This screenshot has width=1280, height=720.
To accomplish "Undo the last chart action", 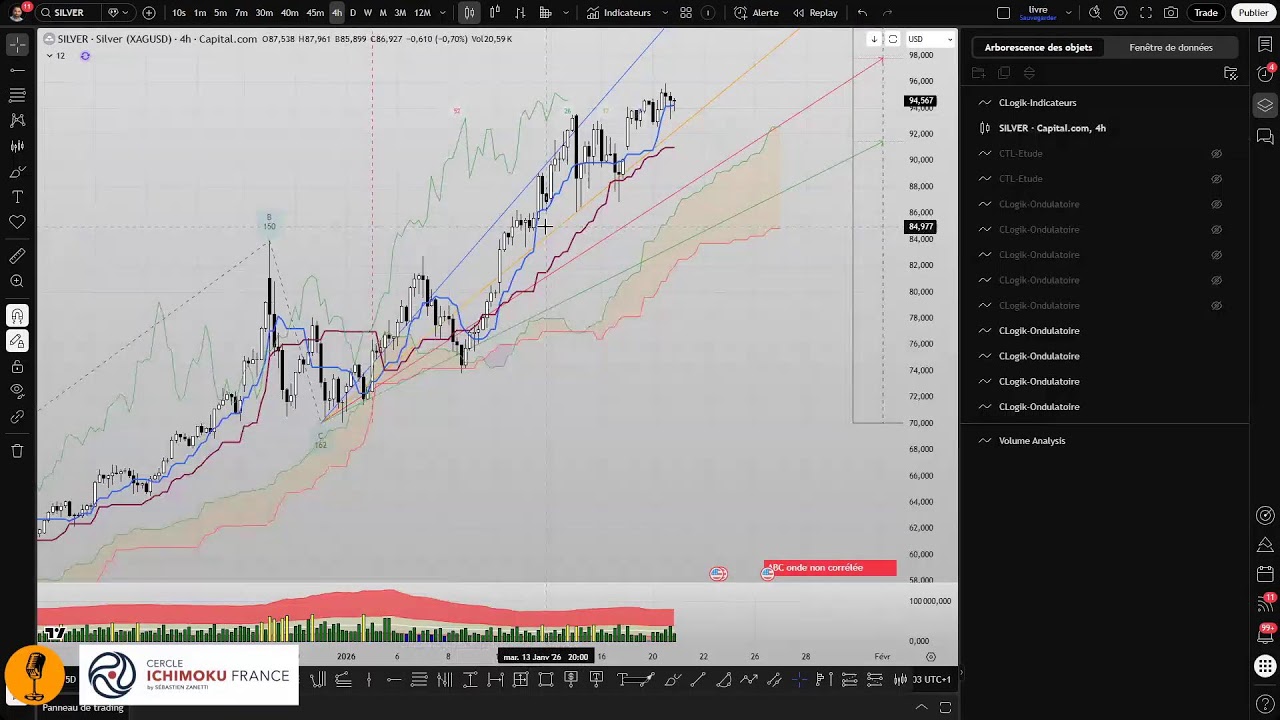I will 862,13.
